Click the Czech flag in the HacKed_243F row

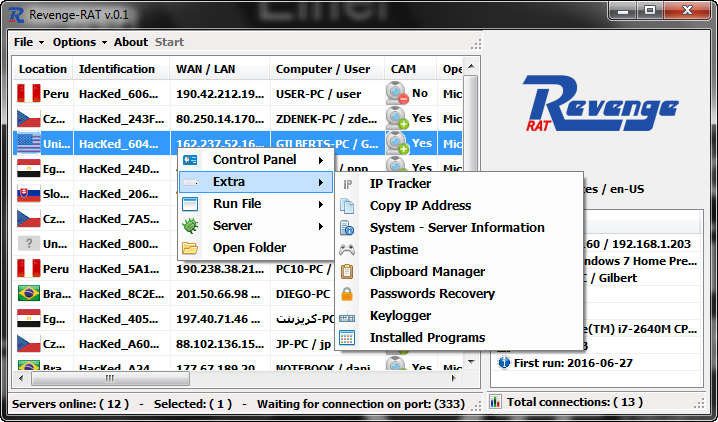tap(28, 119)
